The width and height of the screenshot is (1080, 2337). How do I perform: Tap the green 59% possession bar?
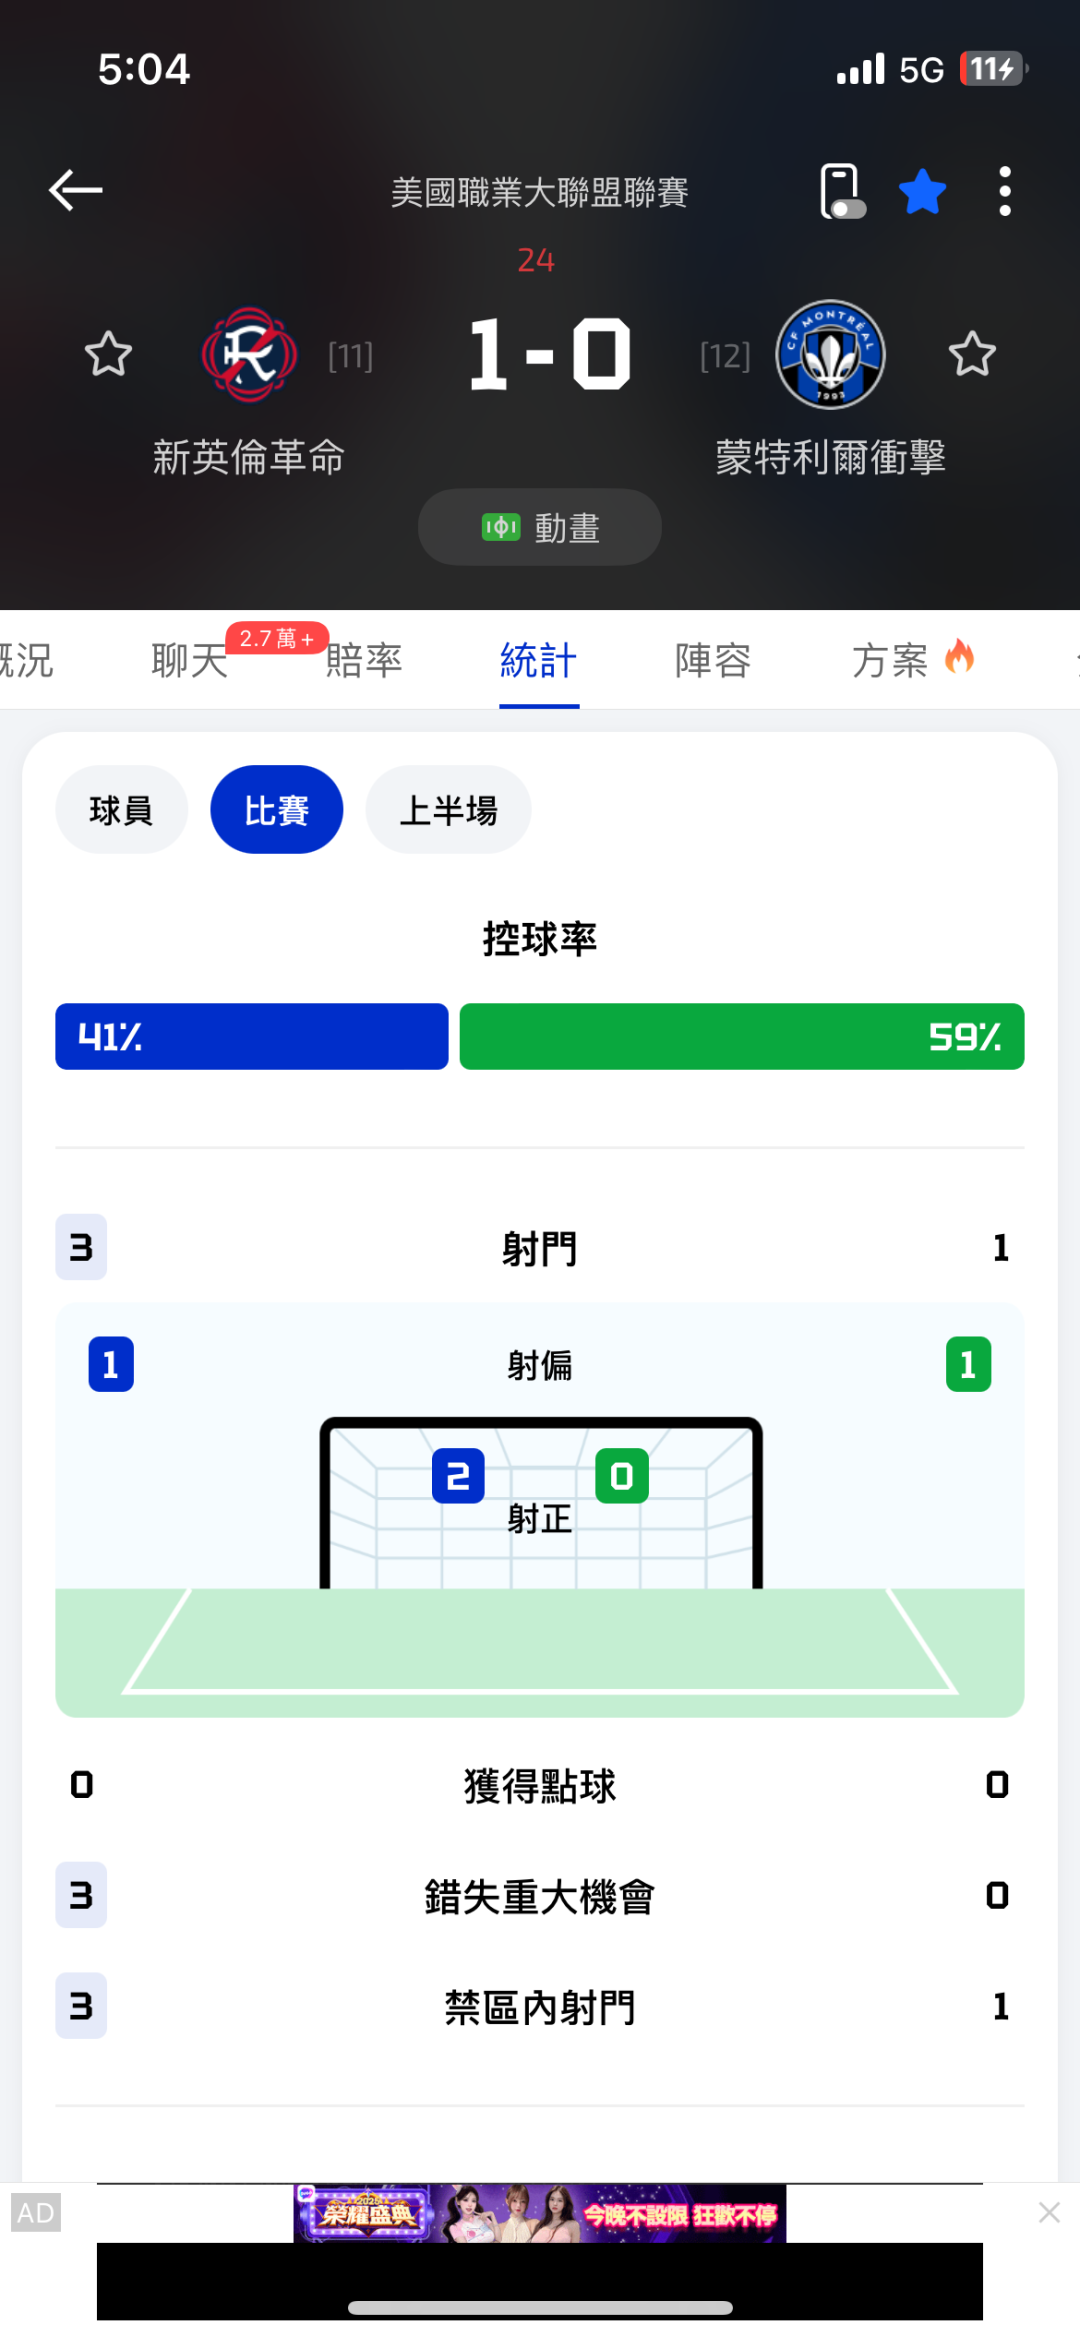[x=741, y=1036]
